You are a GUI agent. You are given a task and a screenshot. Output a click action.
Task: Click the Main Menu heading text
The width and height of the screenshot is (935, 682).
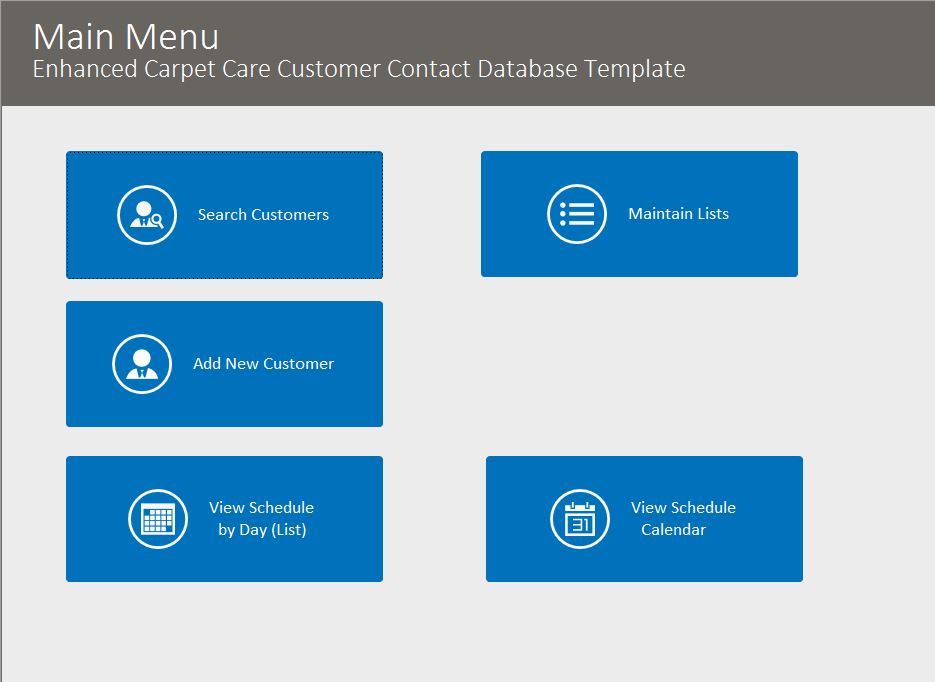pyautogui.click(x=126, y=37)
